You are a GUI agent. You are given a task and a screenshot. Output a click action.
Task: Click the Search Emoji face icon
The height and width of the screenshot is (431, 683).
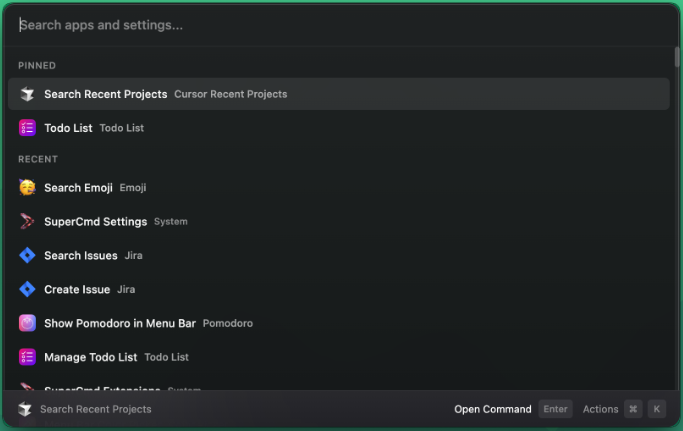[27, 188]
